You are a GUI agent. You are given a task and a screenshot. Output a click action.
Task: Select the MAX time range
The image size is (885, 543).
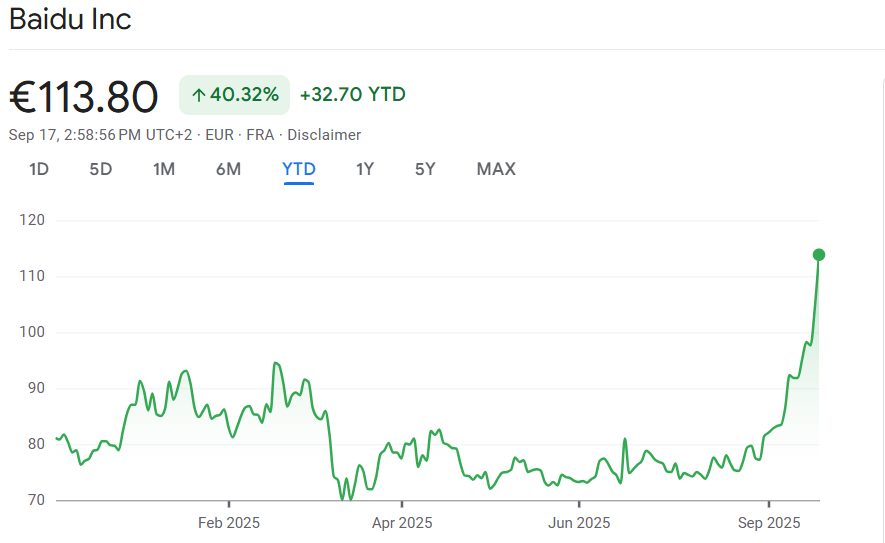coord(496,169)
